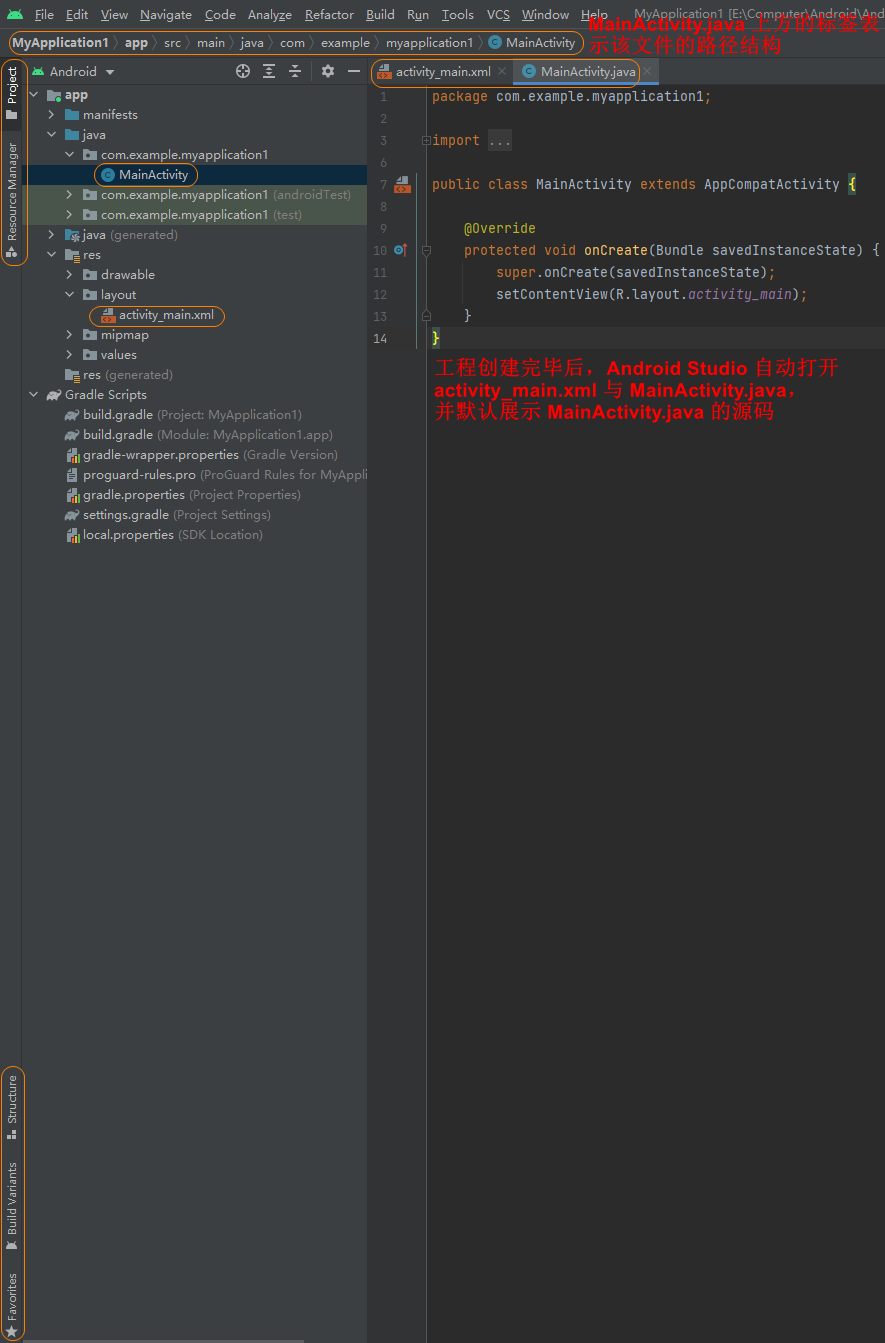Viewport: 885px width, 1343px height.
Task: Select activity_main.xml in the project tree
Action: click(158, 315)
